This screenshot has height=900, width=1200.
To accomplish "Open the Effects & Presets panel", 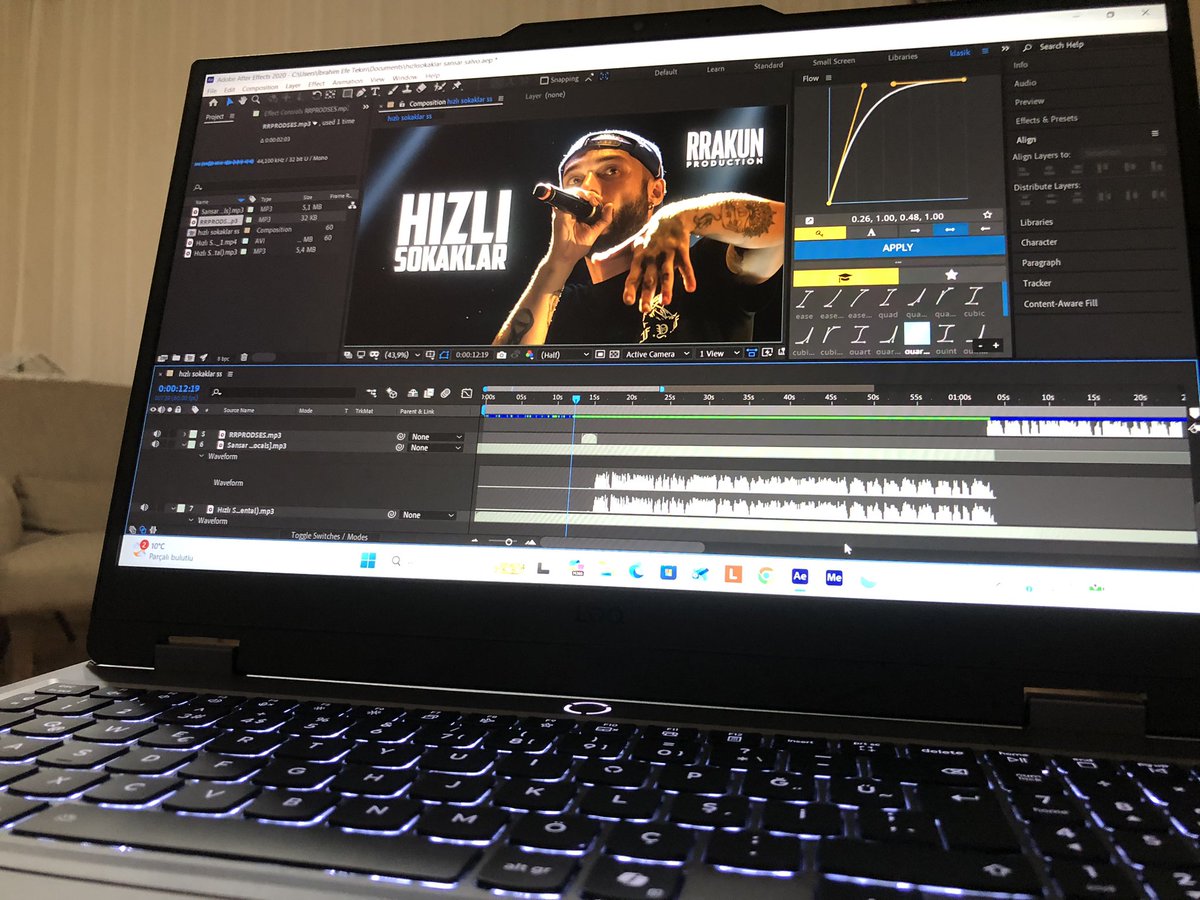I will [x=1046, y=119].
